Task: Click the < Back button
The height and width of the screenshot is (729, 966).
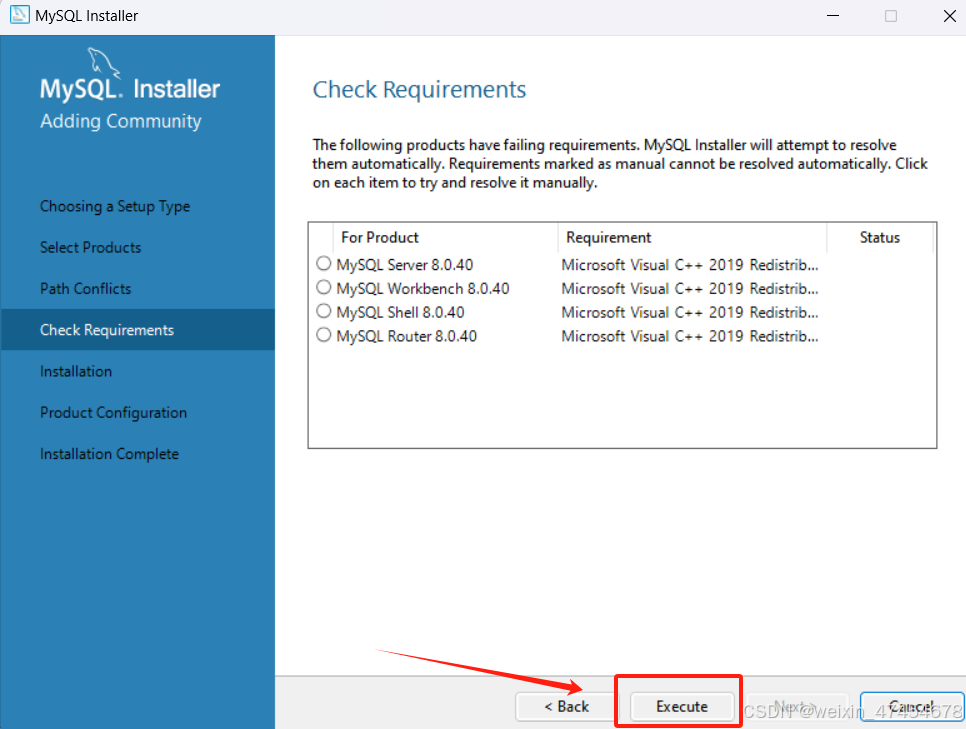Action: [x=566, y=706]
